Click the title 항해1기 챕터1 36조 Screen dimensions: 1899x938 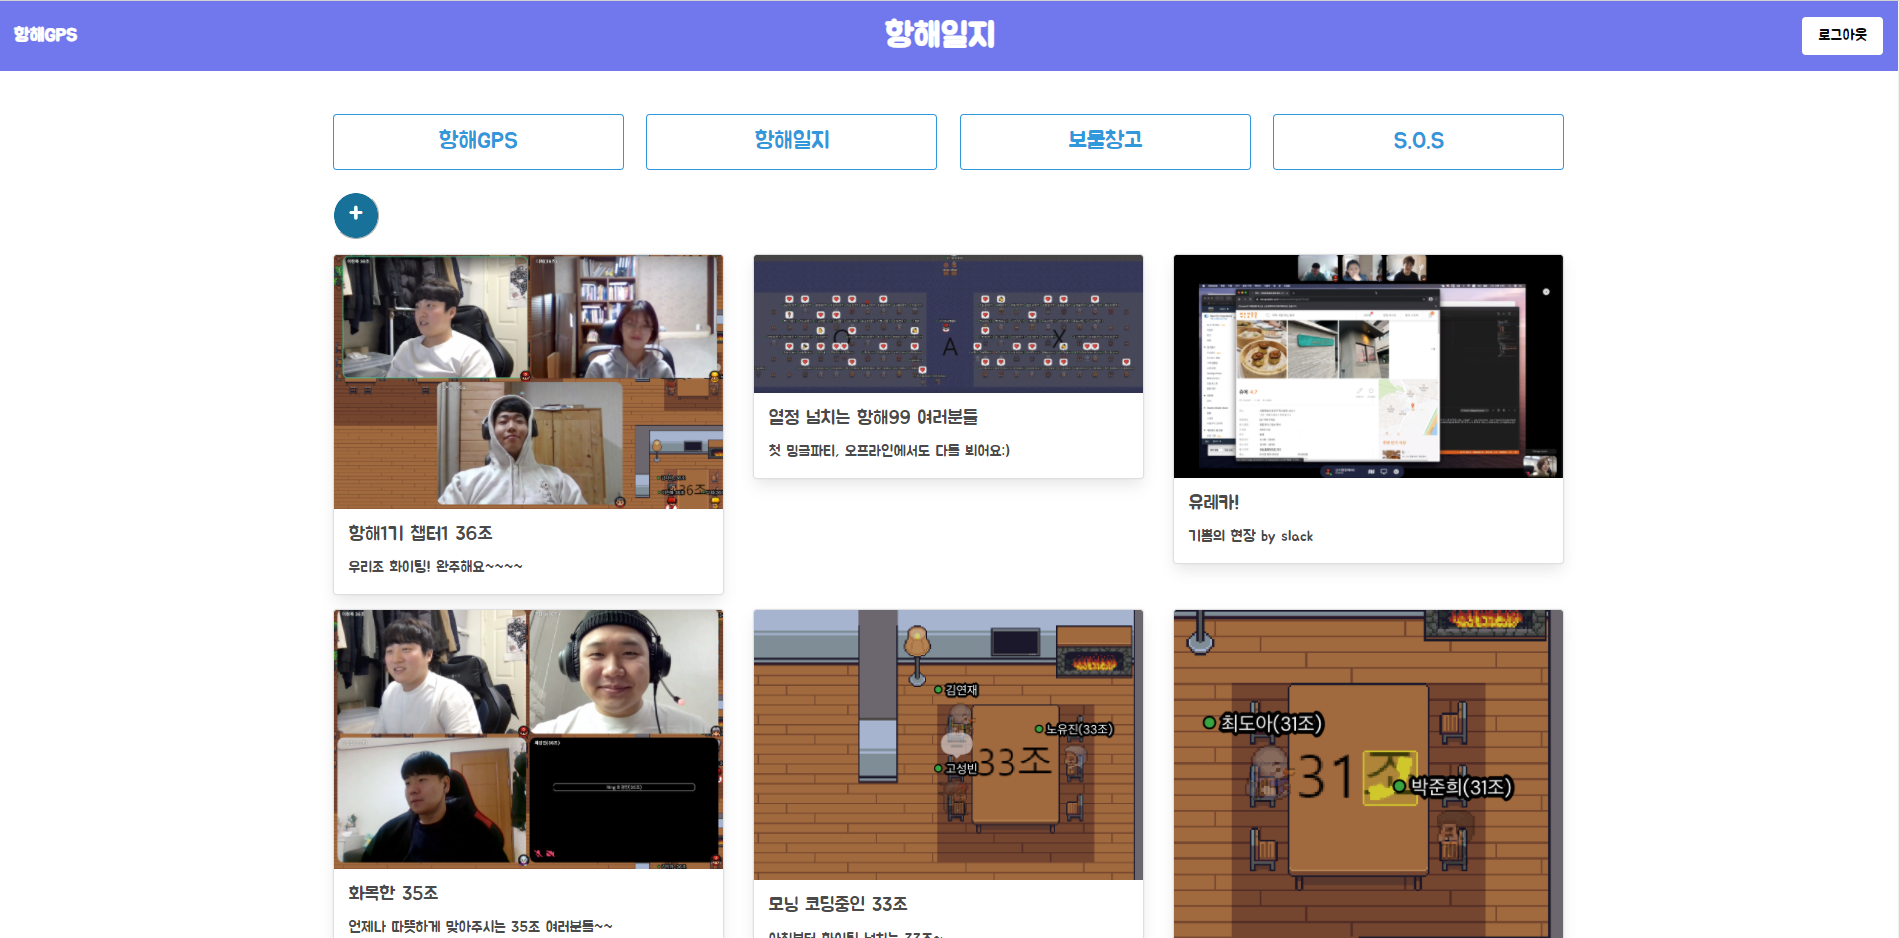420,533
